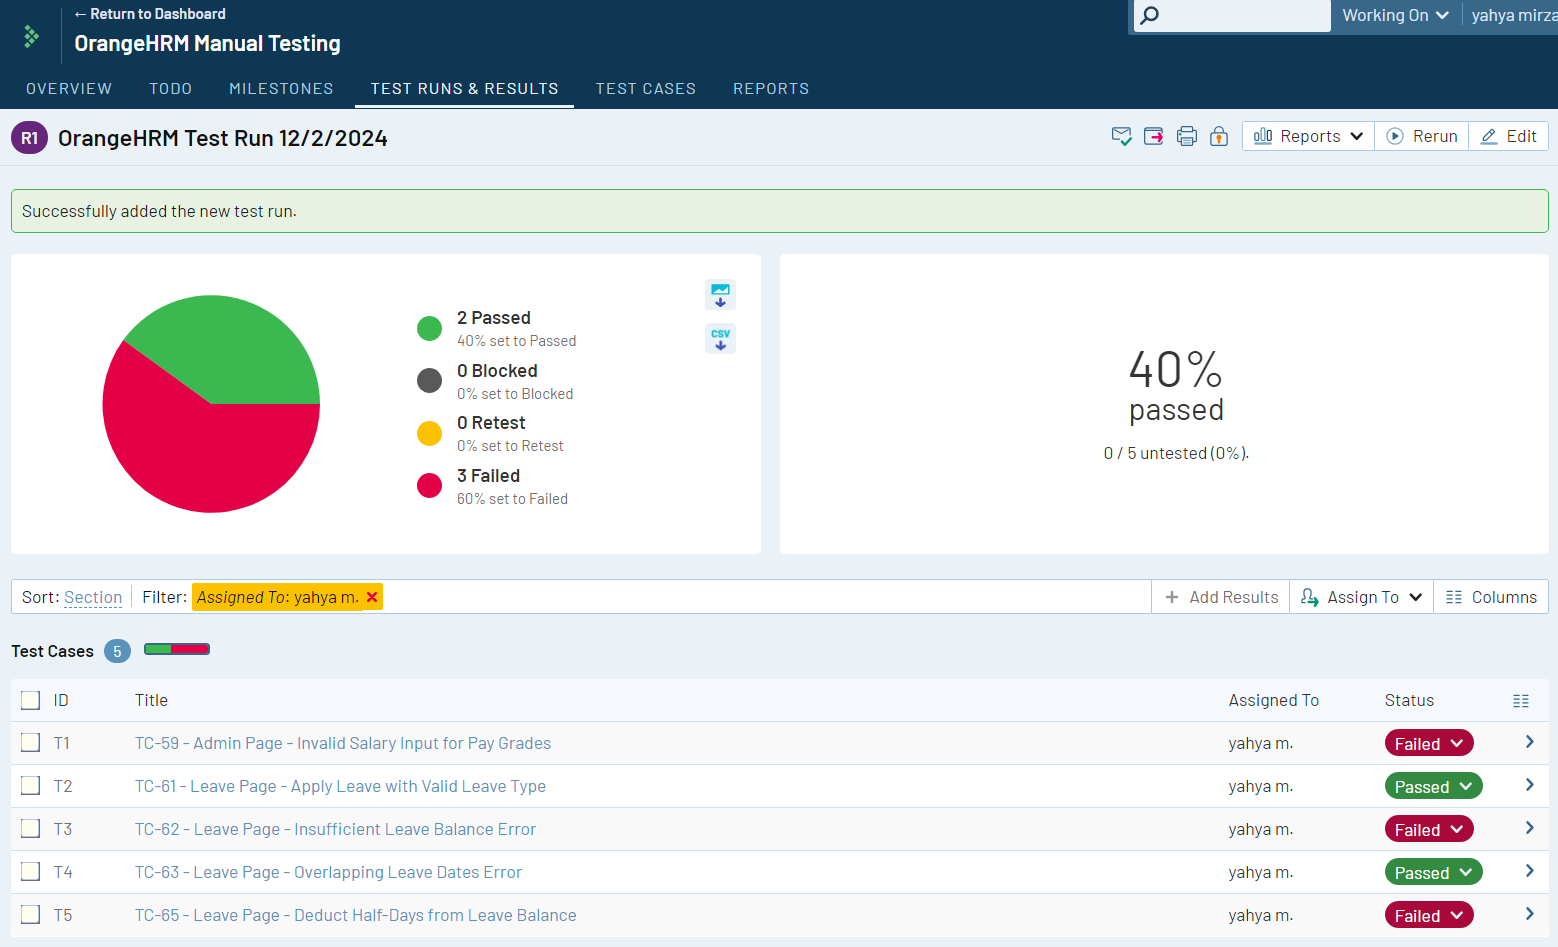Screen dimensions: 1558x947
Task: Click the red Failed legend swatch
Action: pos(429,486)
